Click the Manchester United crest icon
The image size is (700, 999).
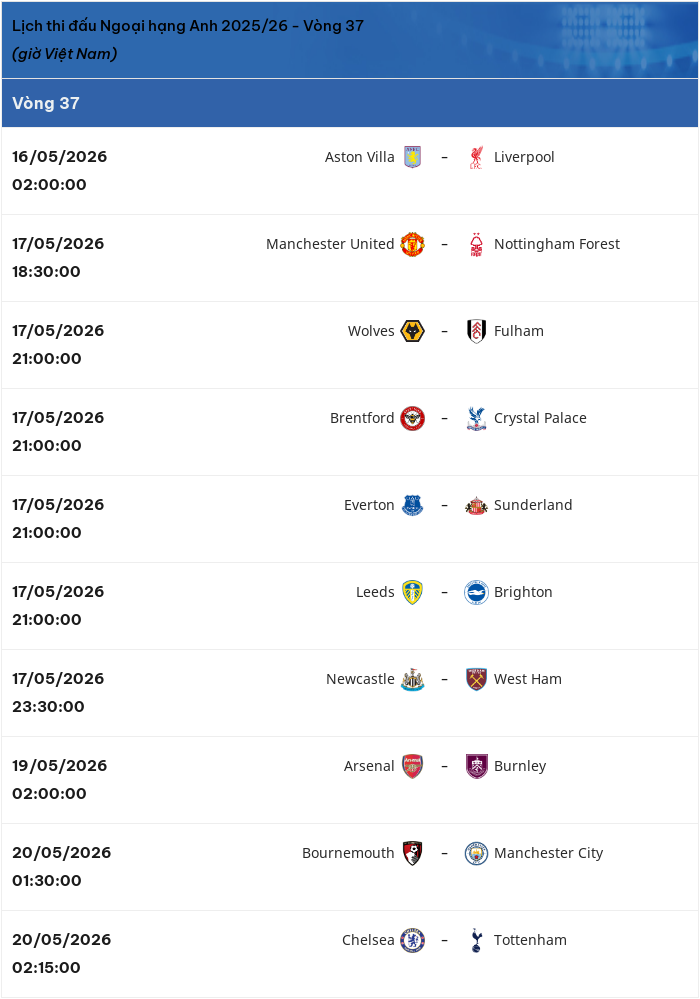click(413, 244)
